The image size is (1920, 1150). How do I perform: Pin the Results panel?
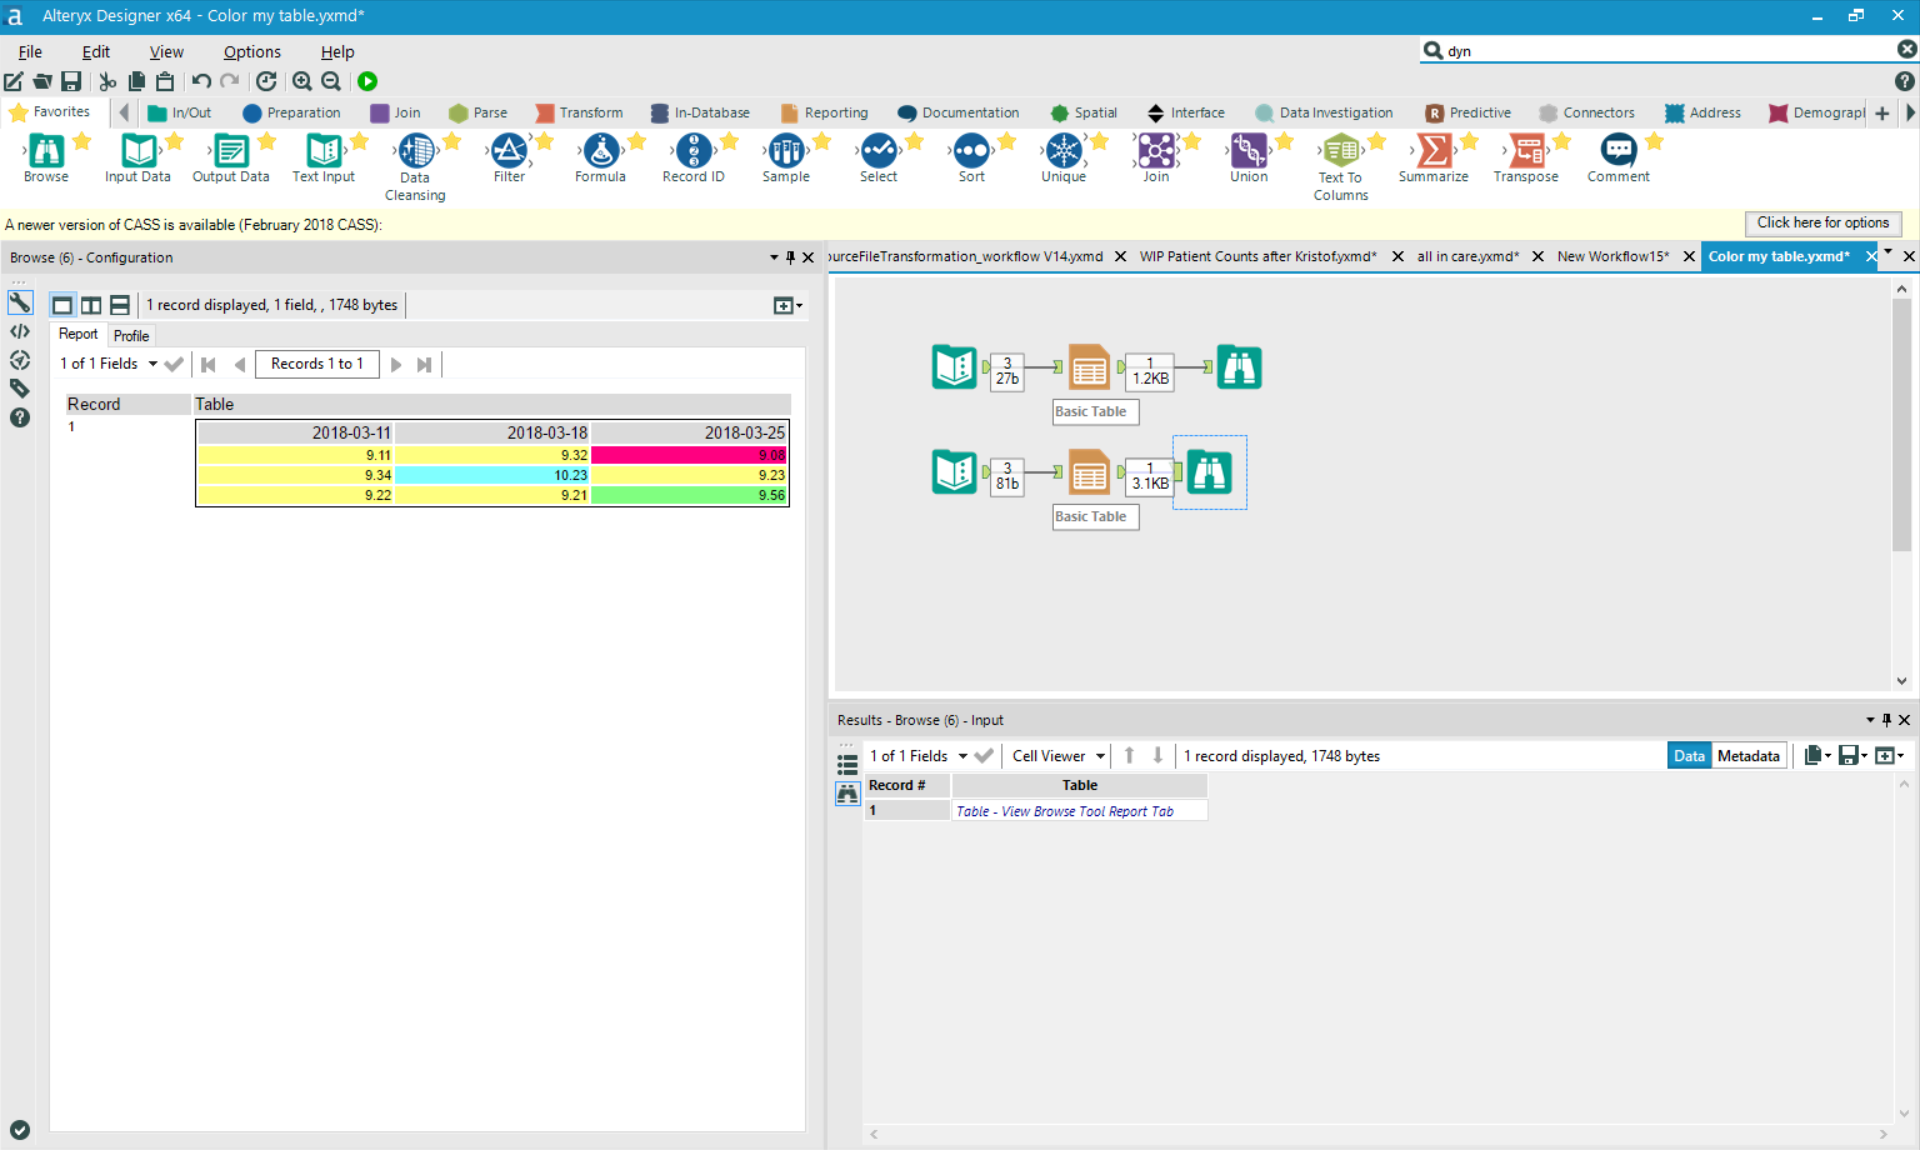coord(1886,720)
